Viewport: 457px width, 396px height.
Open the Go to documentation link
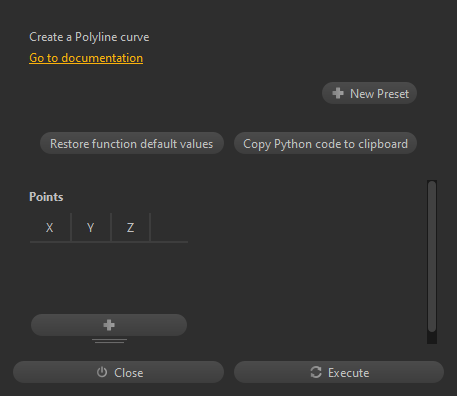click(x=86, y=58)
